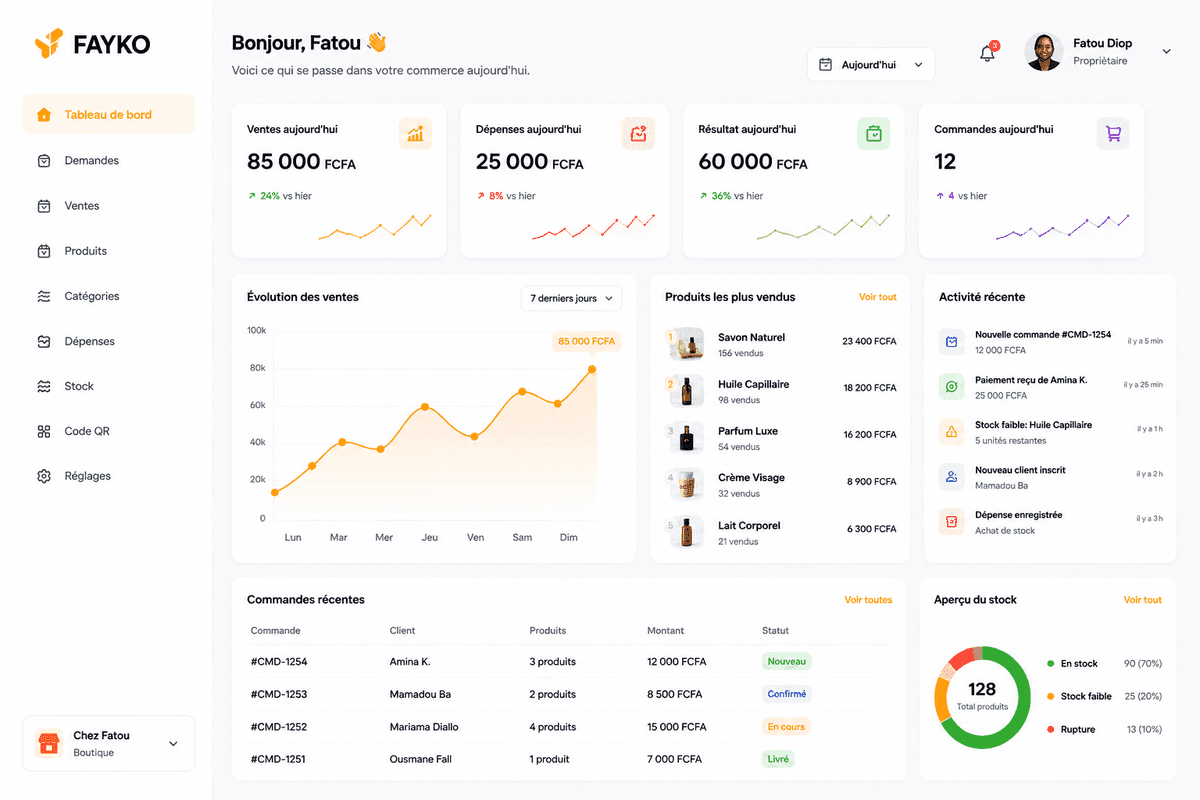Image resolution: width=1200 pixels, height=800 pixels.
Task: Click the Crème Visage product thumbnail
Action: pos(686,485)
